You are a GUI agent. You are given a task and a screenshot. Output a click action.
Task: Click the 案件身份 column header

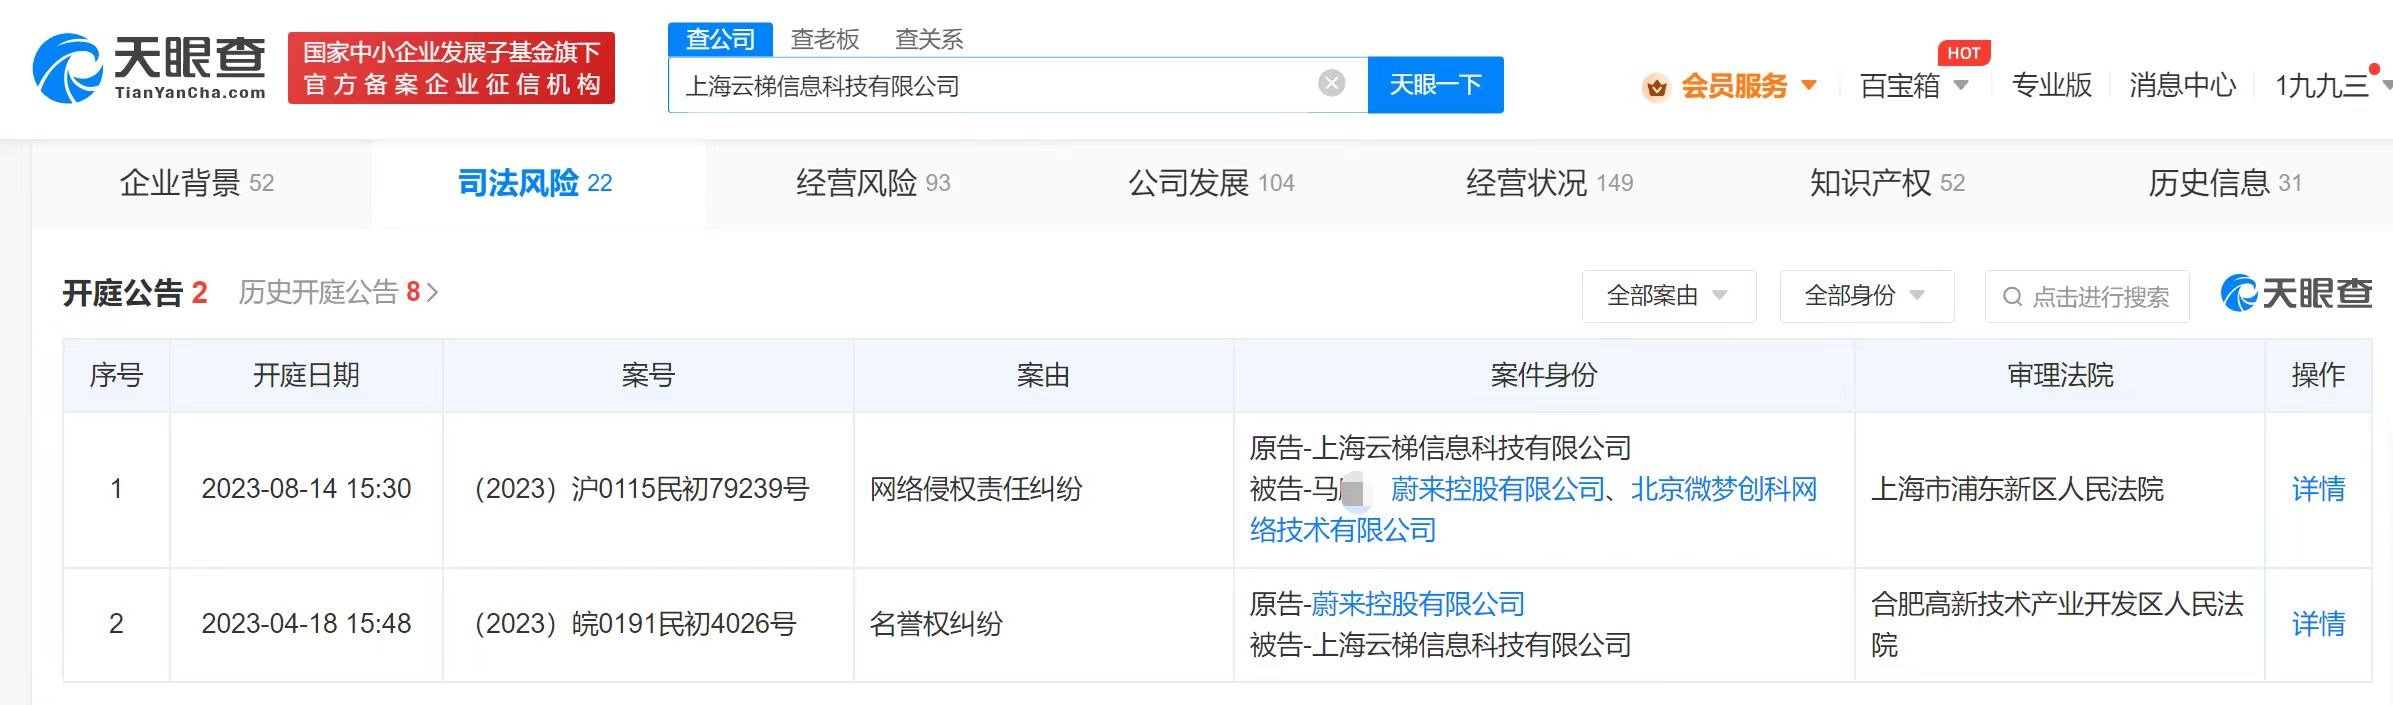coord(1544,375)
